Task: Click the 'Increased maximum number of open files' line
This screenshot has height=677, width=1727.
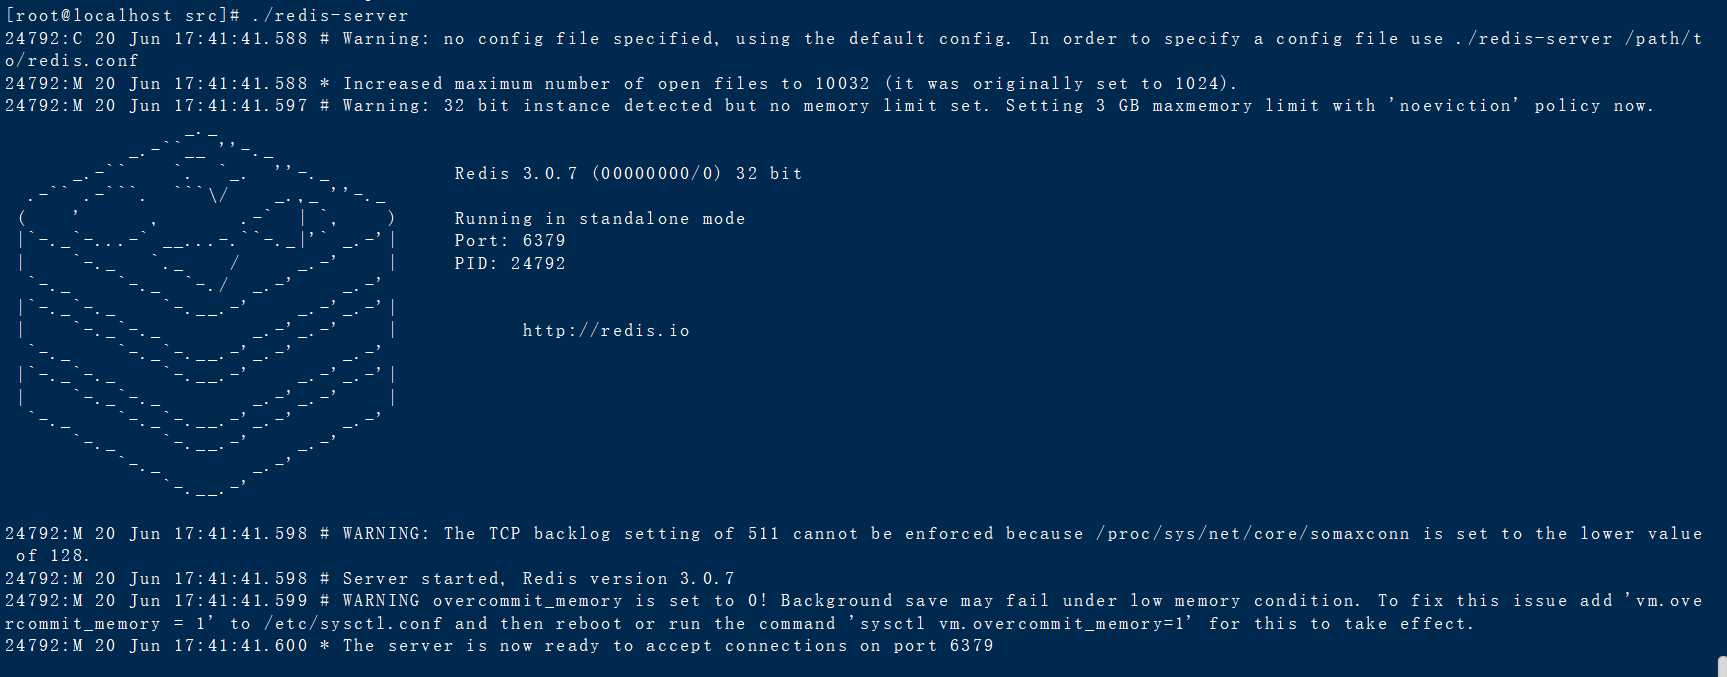Action: click(x=621, y=83)
